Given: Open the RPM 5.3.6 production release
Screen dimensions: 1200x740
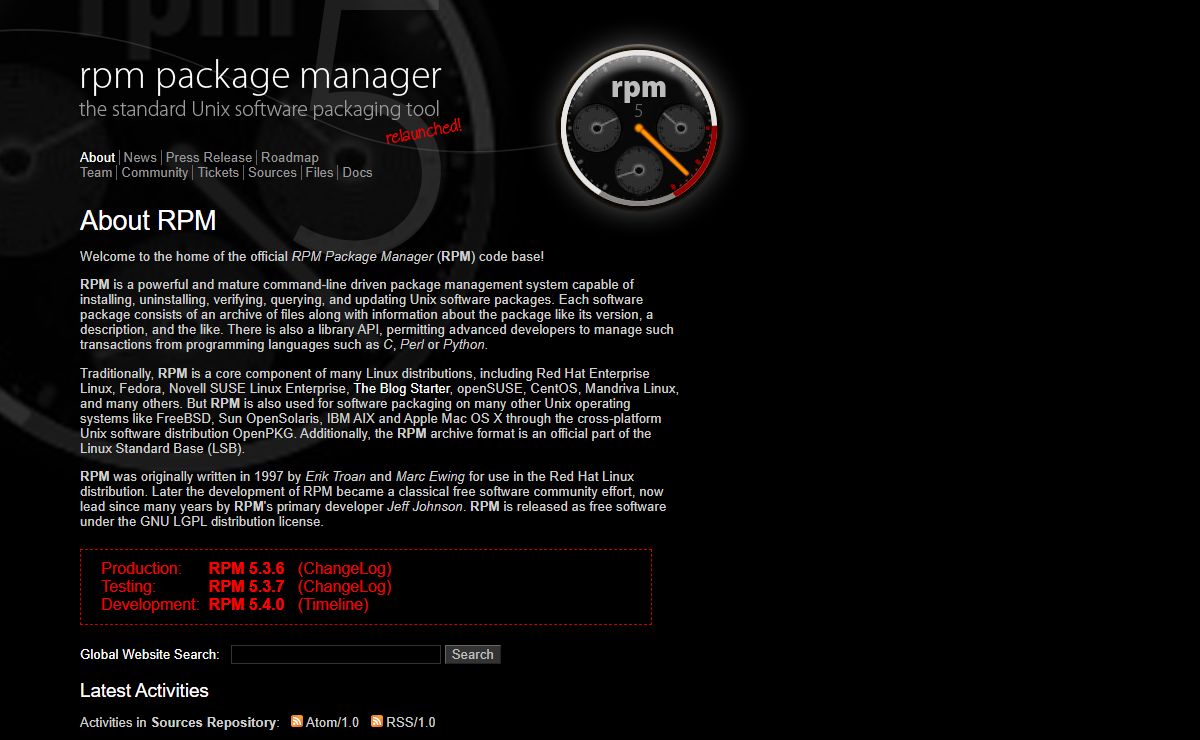Looking at the screenshot, I should [247, 568].
